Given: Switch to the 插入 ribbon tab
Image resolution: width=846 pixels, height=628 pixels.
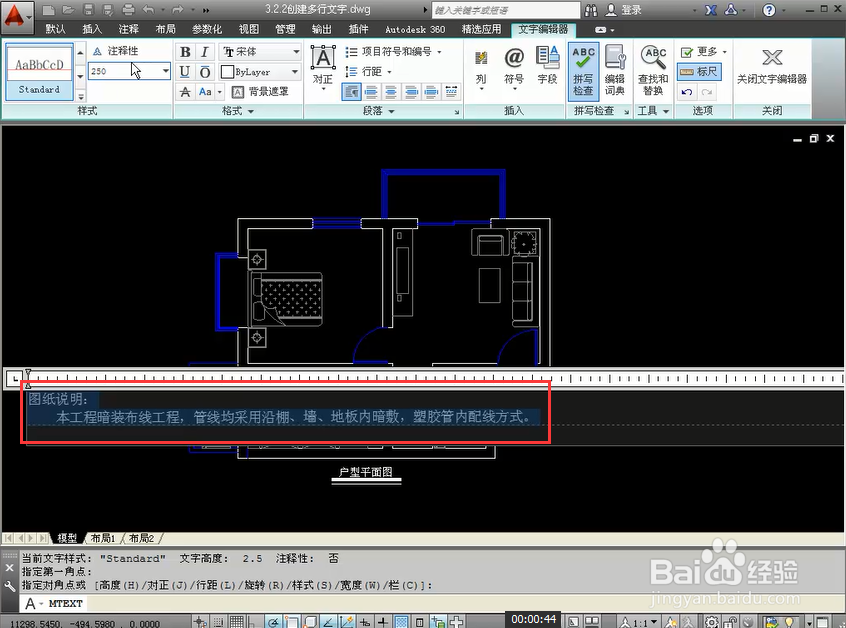Looking at the screenshot, I should point(91,29).
